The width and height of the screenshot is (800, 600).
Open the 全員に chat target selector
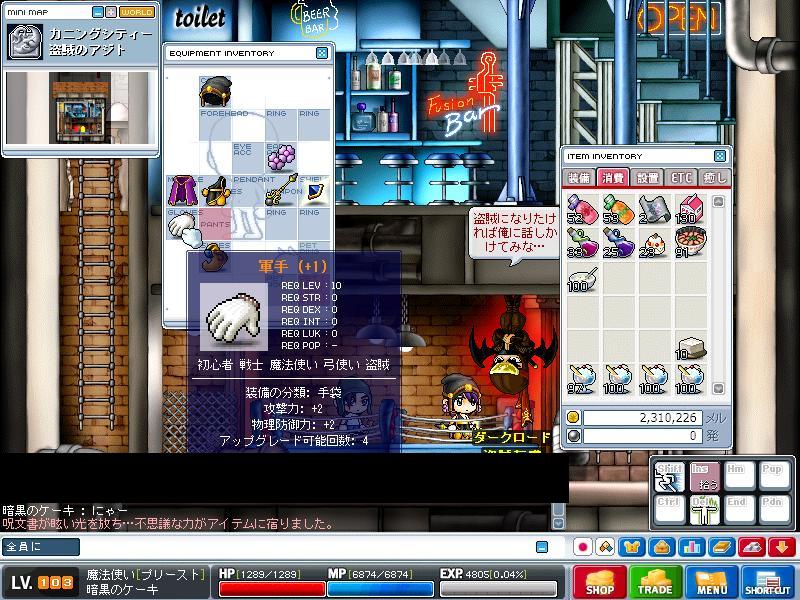tap(41, 547)
